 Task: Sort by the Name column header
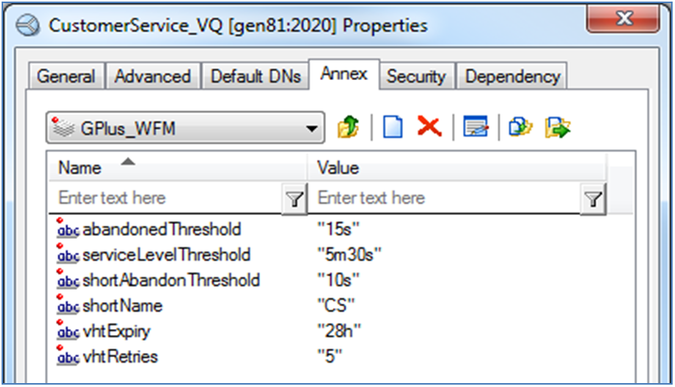click(177, 167)
